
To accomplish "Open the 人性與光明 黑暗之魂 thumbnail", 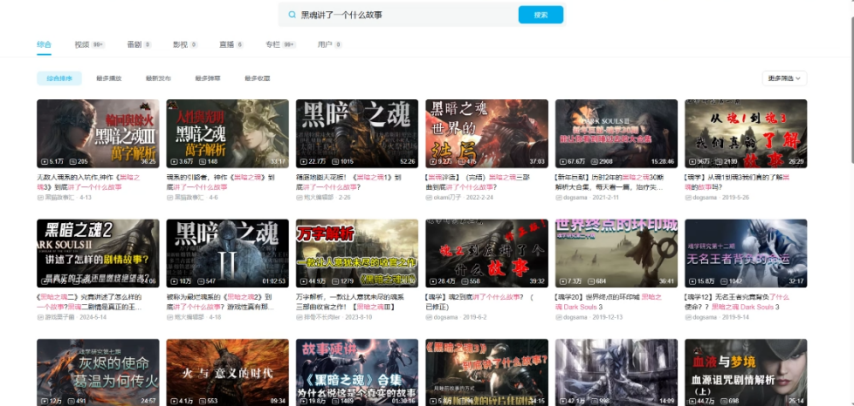I will 228,134.
